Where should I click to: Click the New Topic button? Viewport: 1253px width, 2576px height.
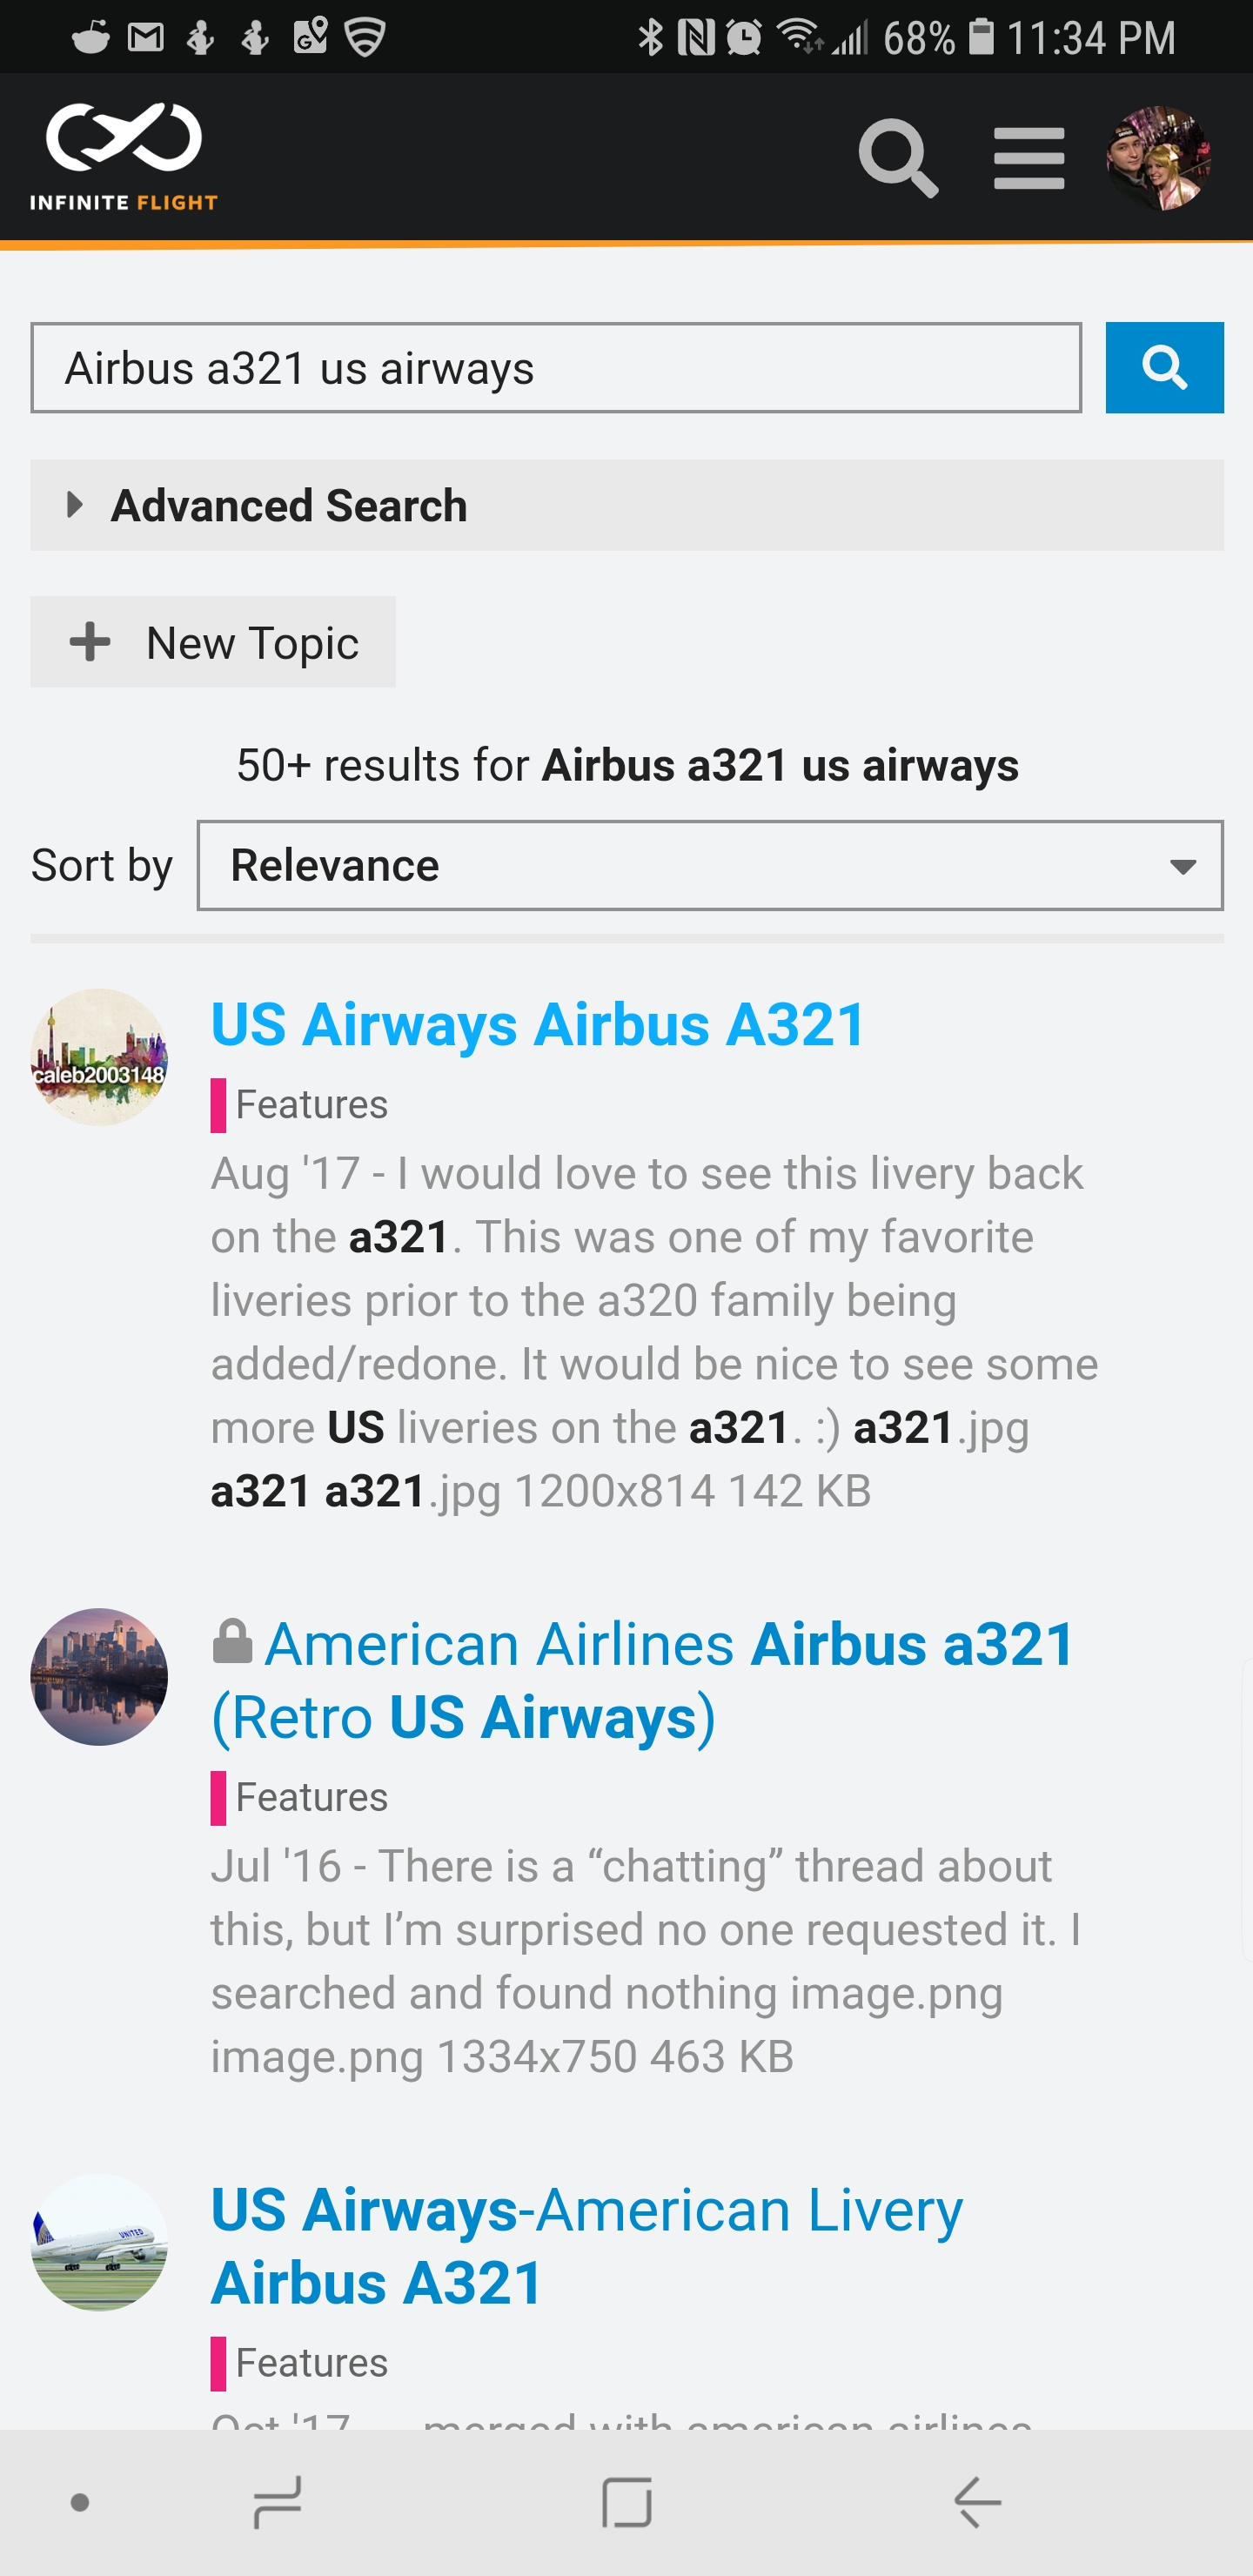(213, 642)
